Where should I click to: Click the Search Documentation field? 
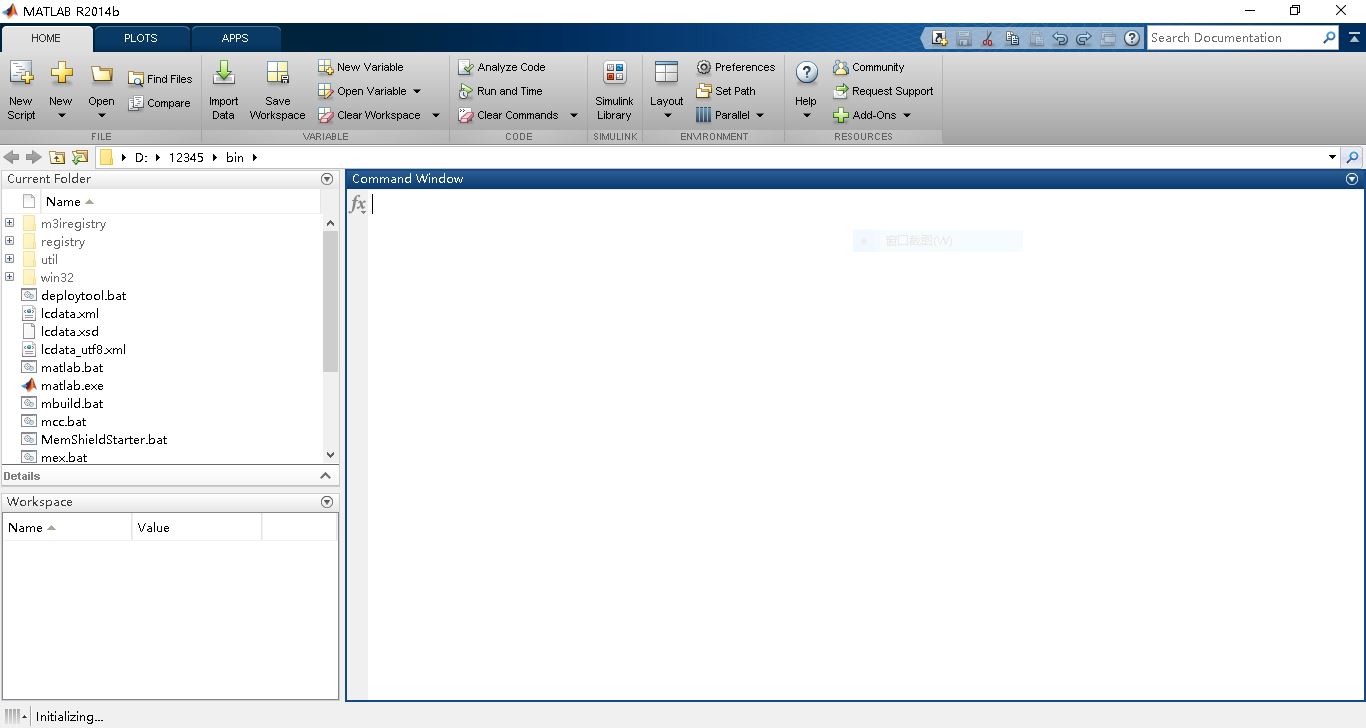pyautogui.click(x=1234, y=38)
